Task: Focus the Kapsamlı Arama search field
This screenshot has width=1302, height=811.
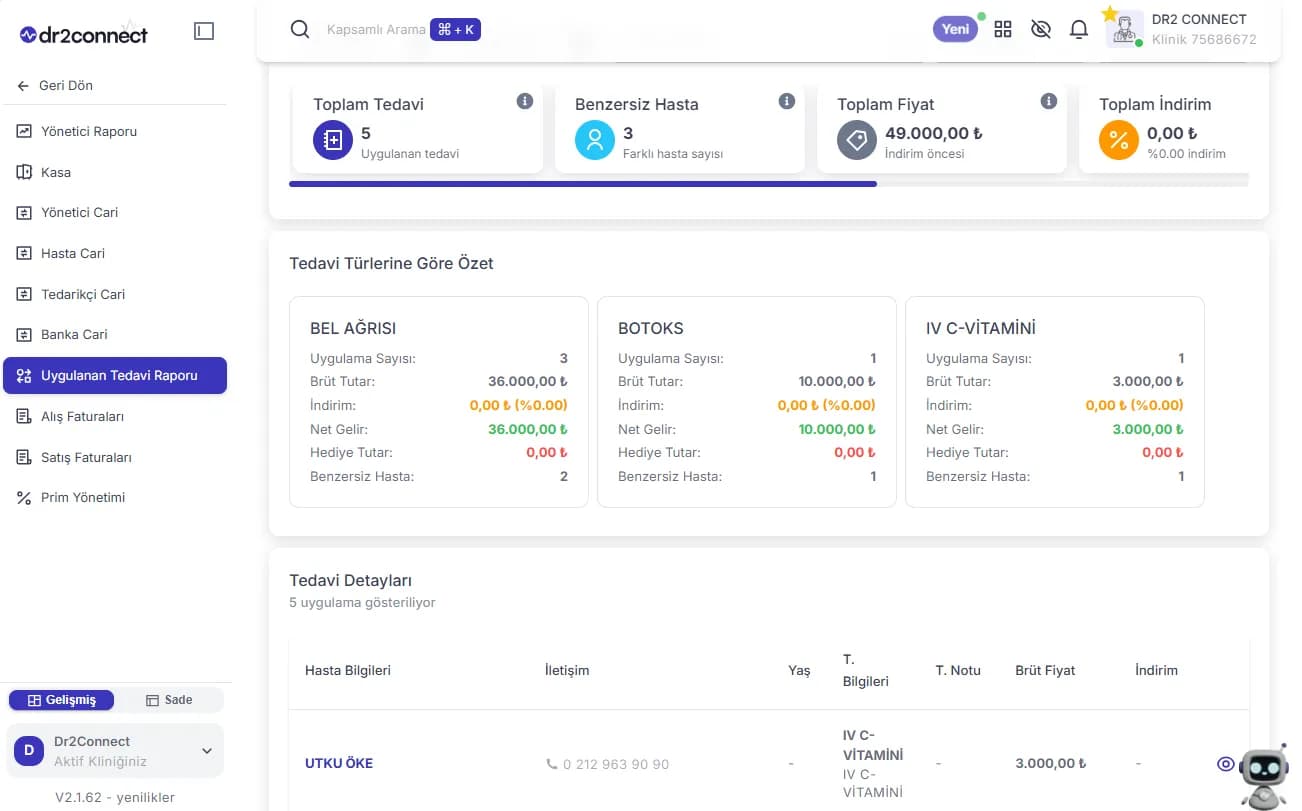Action: pos(376,30)
